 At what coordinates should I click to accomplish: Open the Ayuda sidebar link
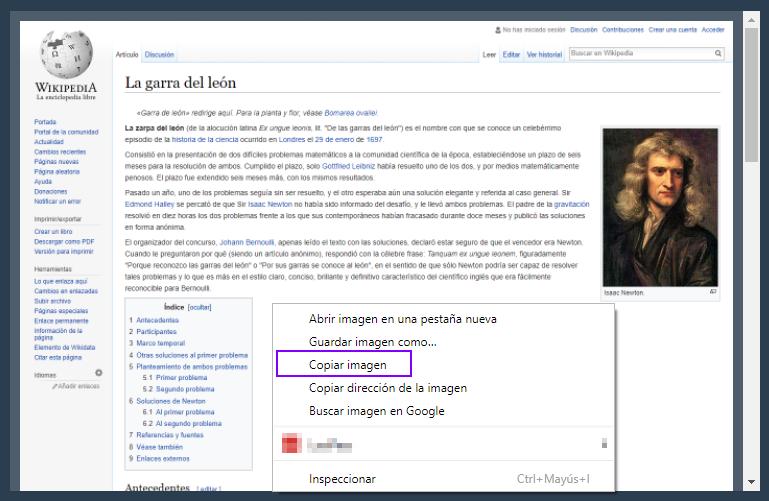pyautogui.click(x=43, y=181)
